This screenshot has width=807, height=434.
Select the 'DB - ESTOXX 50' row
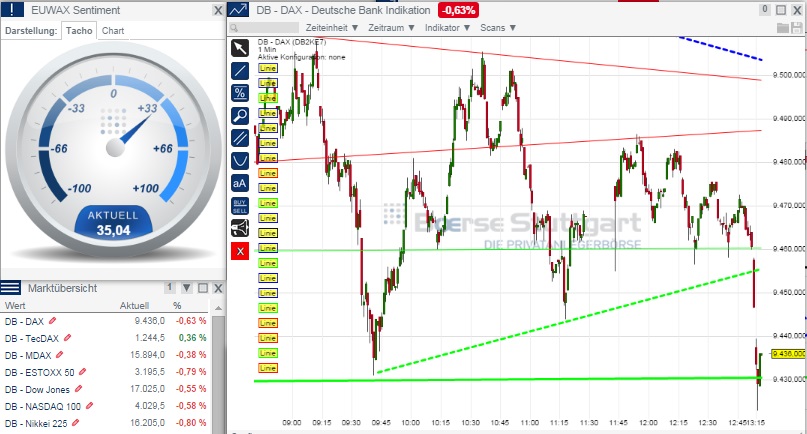[106, 372]
